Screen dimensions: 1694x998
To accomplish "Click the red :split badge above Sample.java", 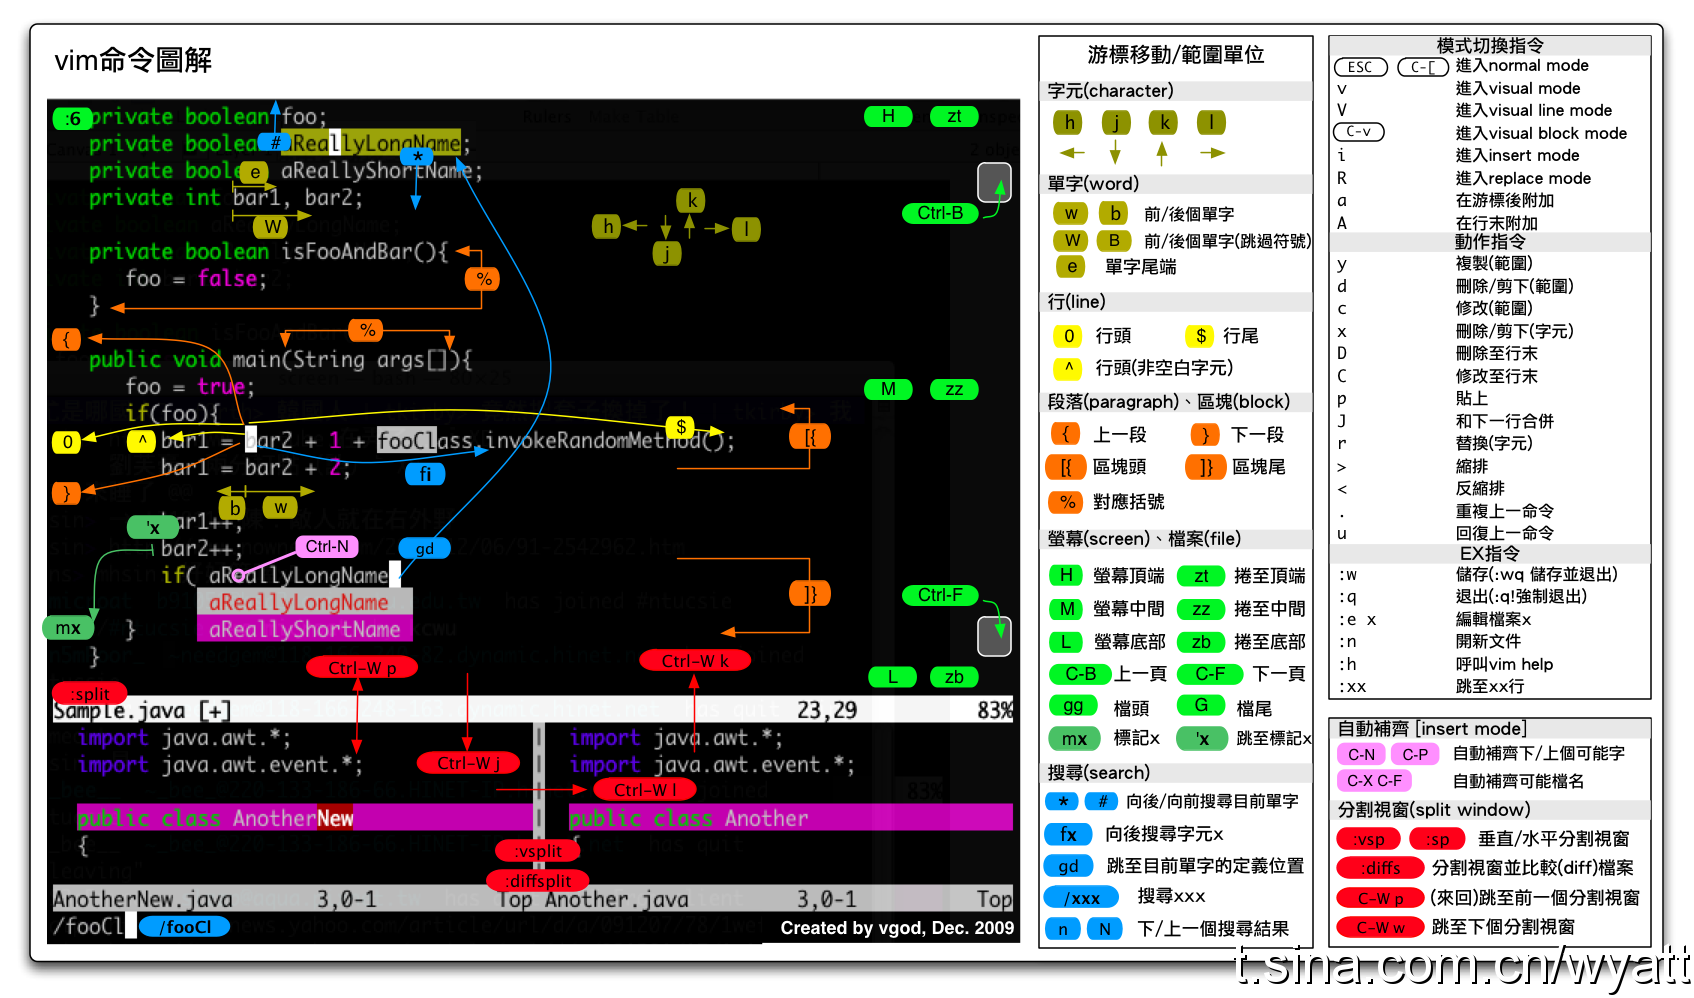I will pos(90,693).
